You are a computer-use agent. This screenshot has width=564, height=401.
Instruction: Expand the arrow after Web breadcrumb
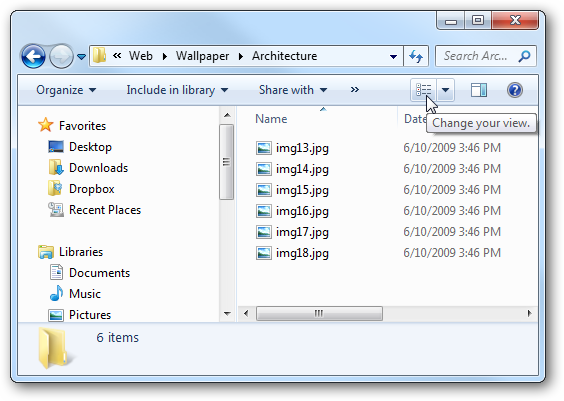(x=164, y=56)
